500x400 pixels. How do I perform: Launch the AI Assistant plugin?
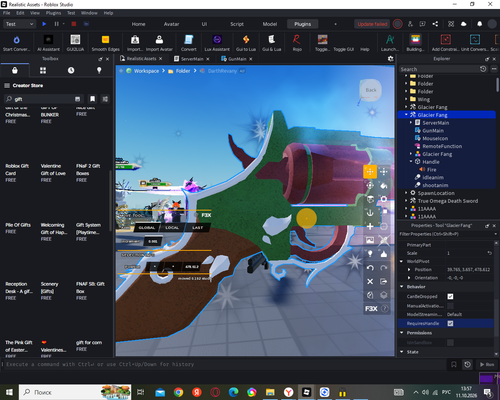click(48, 43)
